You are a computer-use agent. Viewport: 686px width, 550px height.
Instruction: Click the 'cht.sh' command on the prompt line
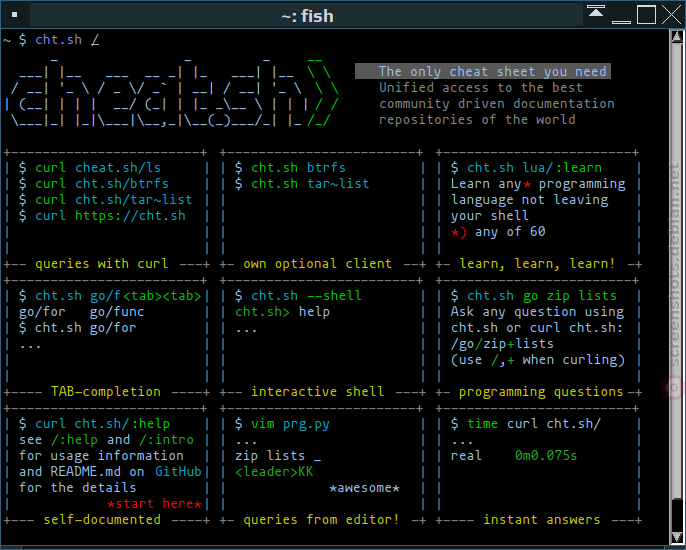coord(58,40)
